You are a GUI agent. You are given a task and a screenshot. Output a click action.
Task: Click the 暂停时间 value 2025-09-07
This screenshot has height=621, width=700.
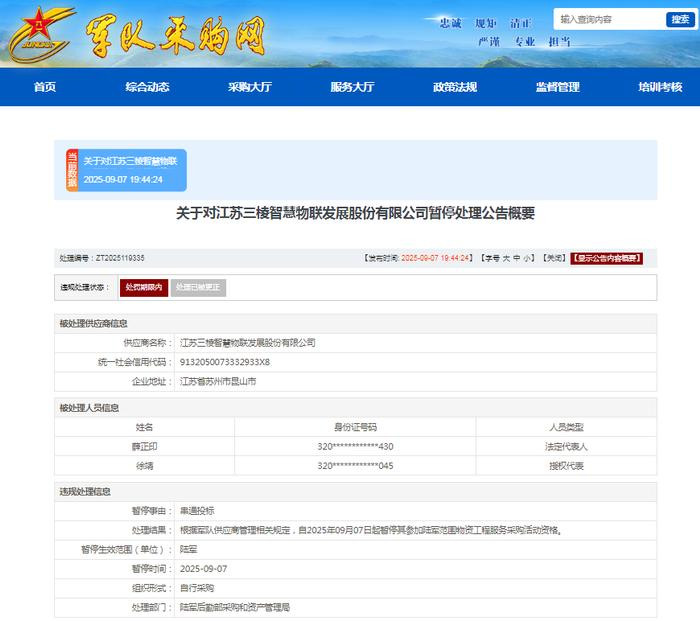(x=204, y=569)
